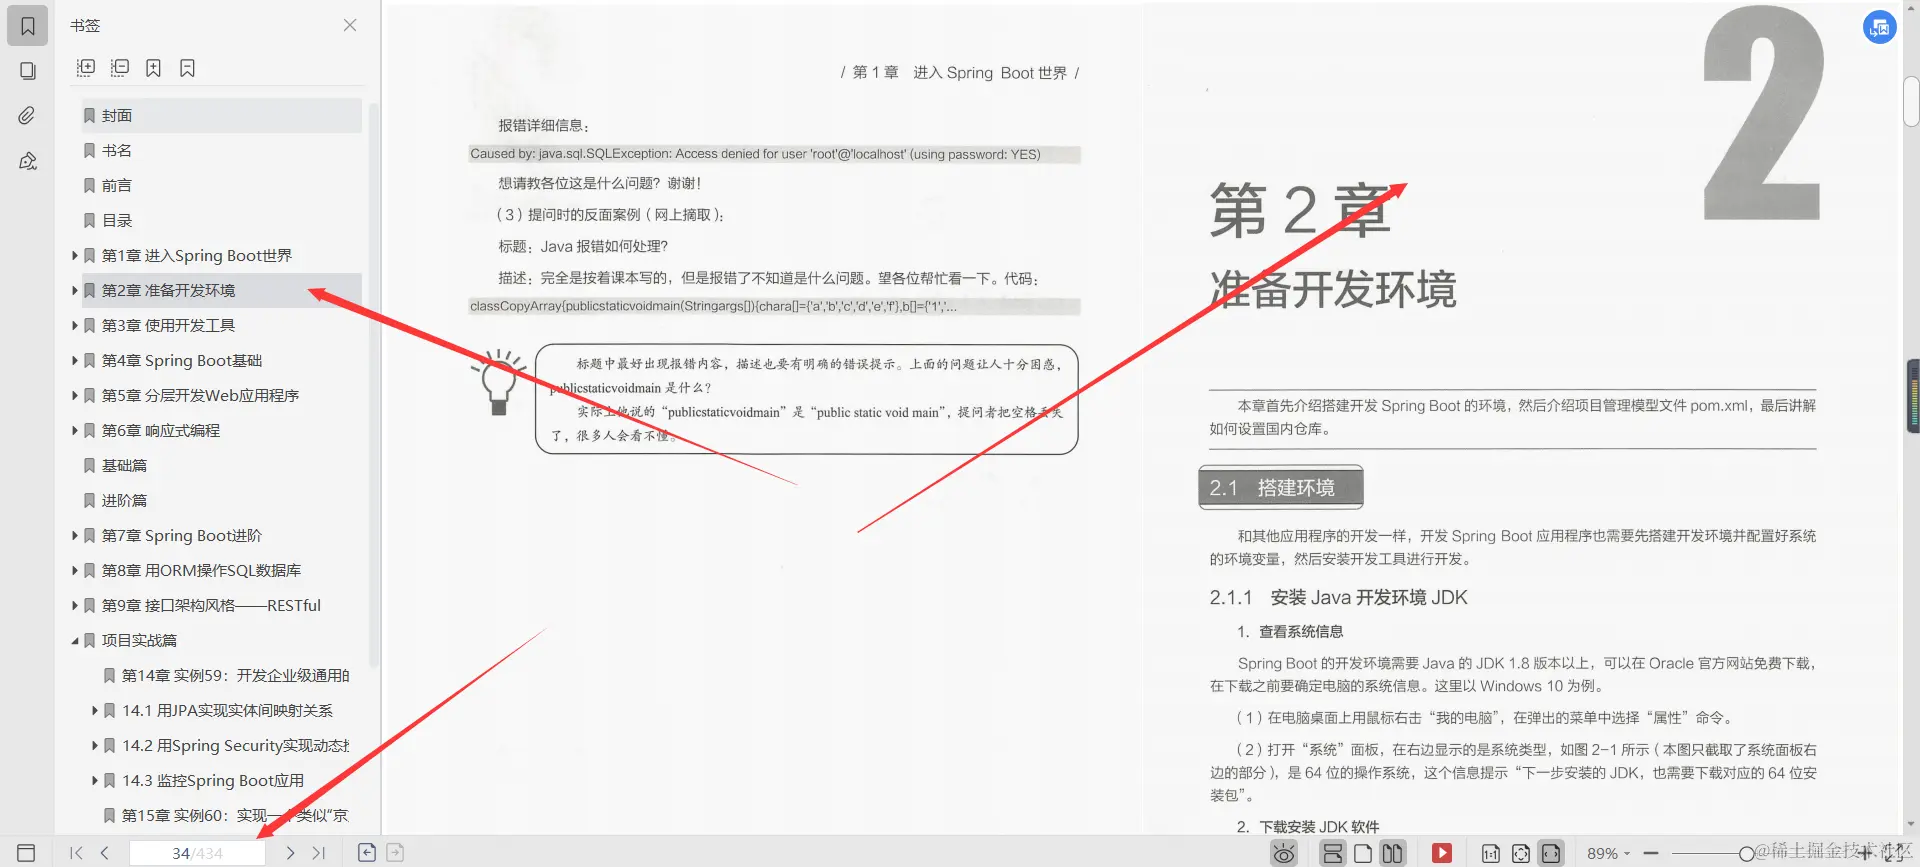Jump to 基础篇 bookmark

pyautogui.click(x=221, y=465)
